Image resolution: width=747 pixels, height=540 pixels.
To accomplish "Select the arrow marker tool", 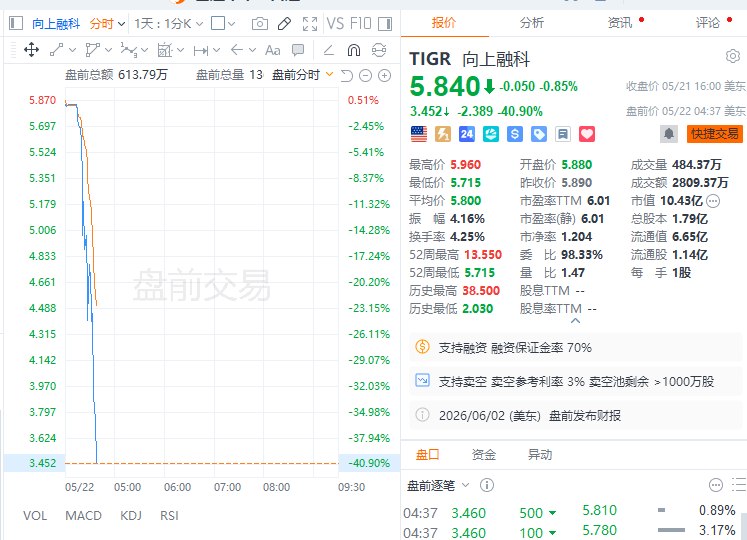I will (237, 50).
